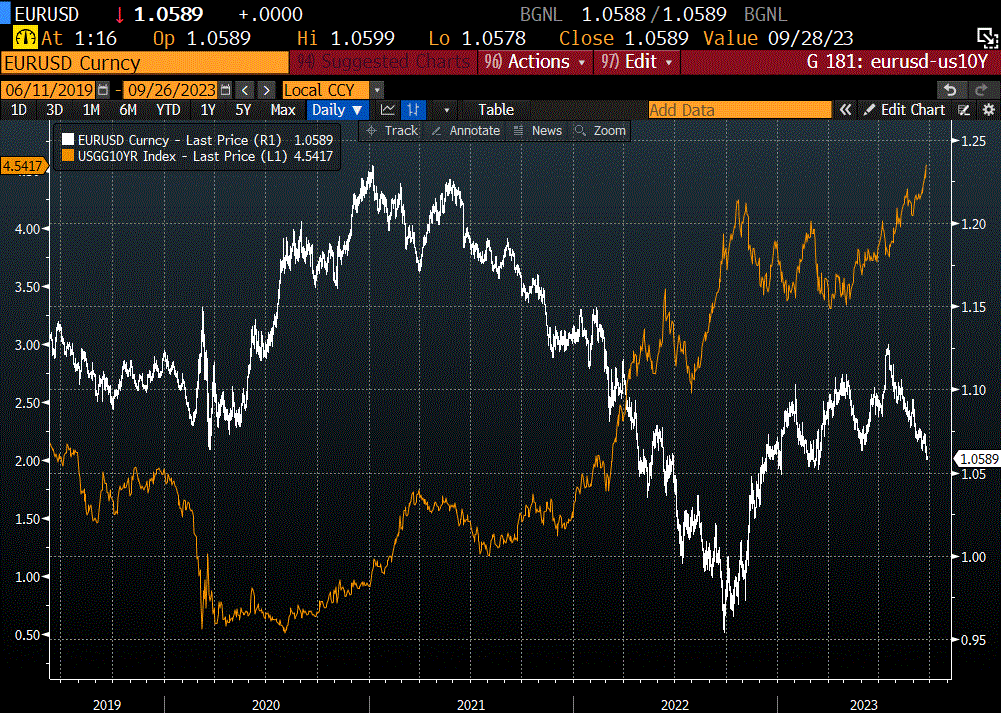Click the 'Hi 1.0599' header value
Viewport: 1001px width, 713px height.
346,38
